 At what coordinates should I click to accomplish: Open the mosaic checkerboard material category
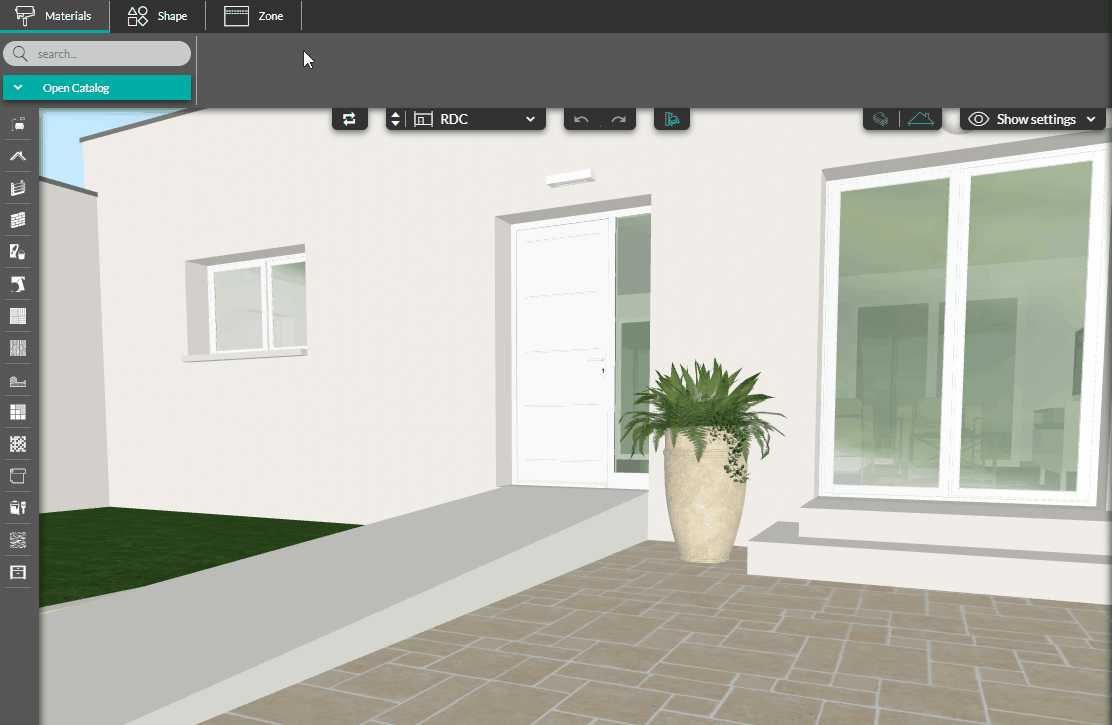pyautogui.click(x=18, y=444)
